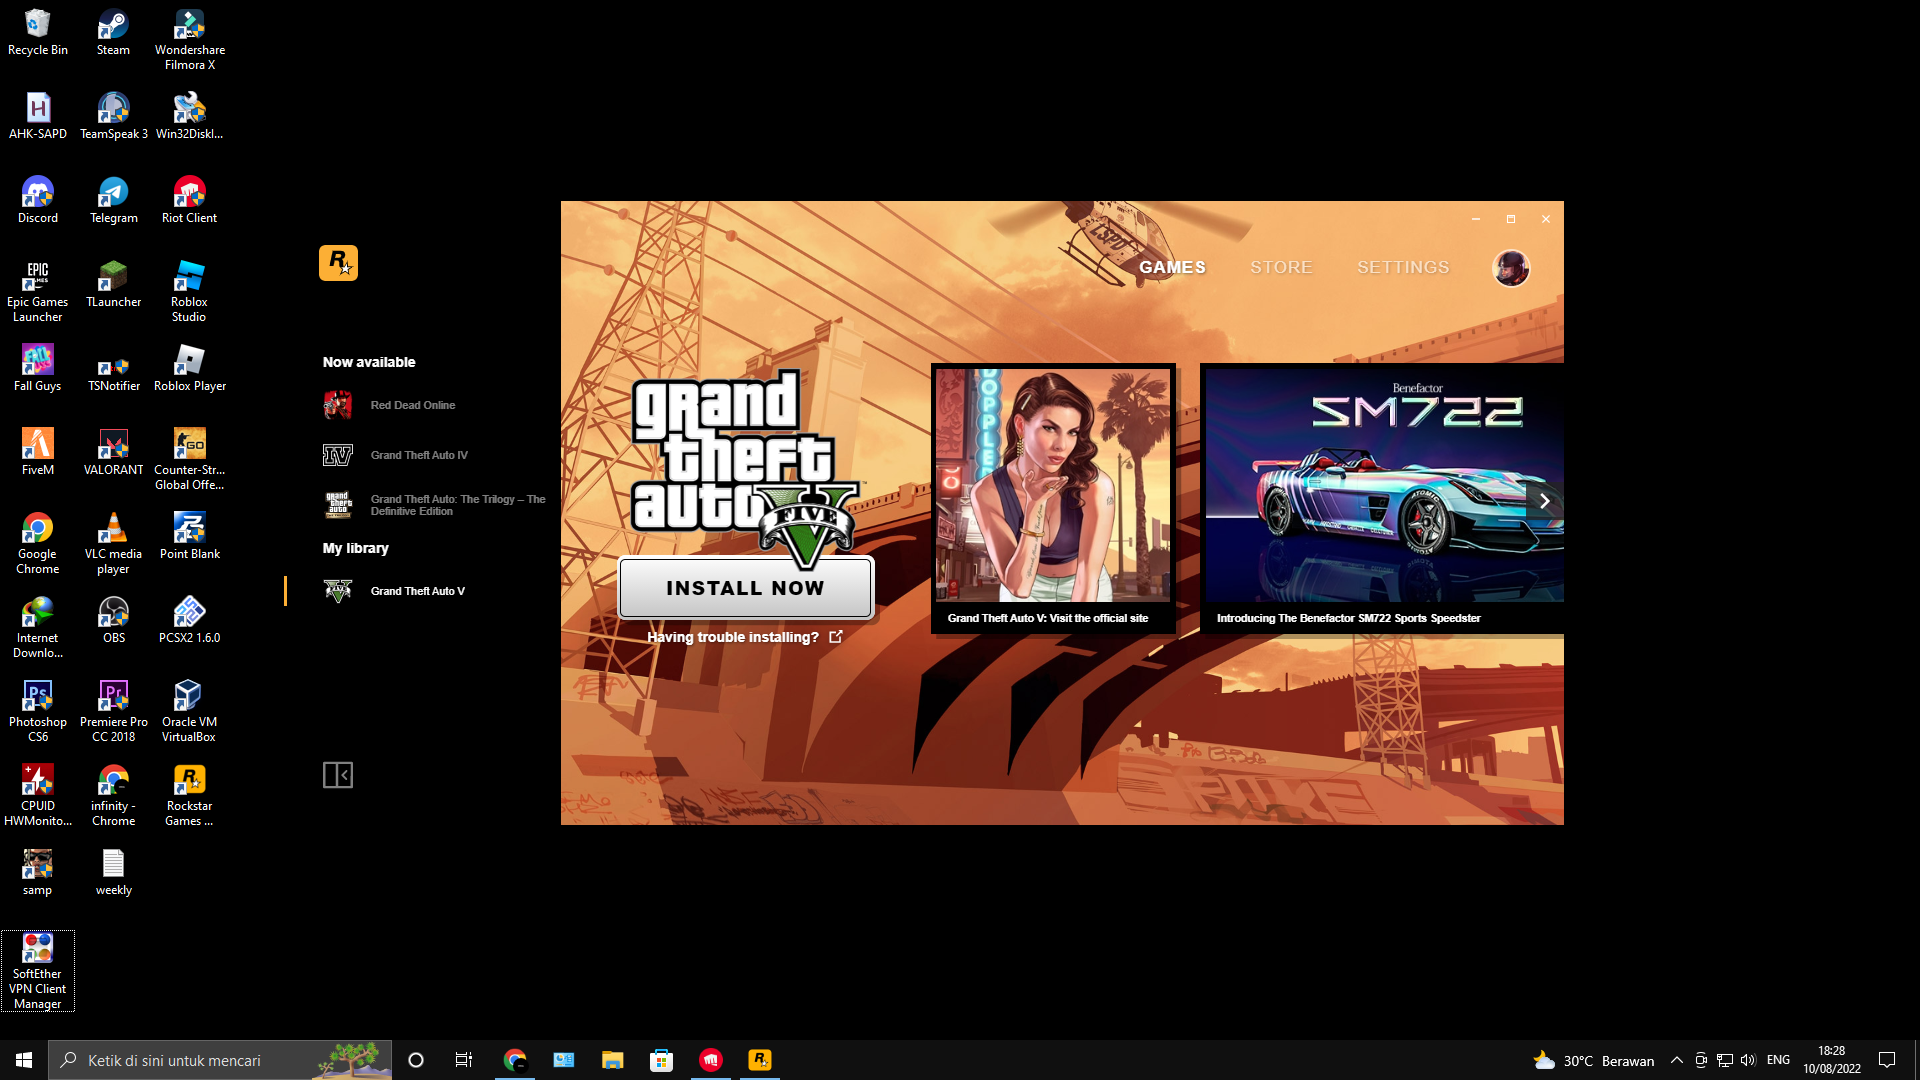Image resolution: width=1920 pixels, height=1080 pixels.
Task: Open the weather widget showing 30°C Berawan
Action: 1594,1060
